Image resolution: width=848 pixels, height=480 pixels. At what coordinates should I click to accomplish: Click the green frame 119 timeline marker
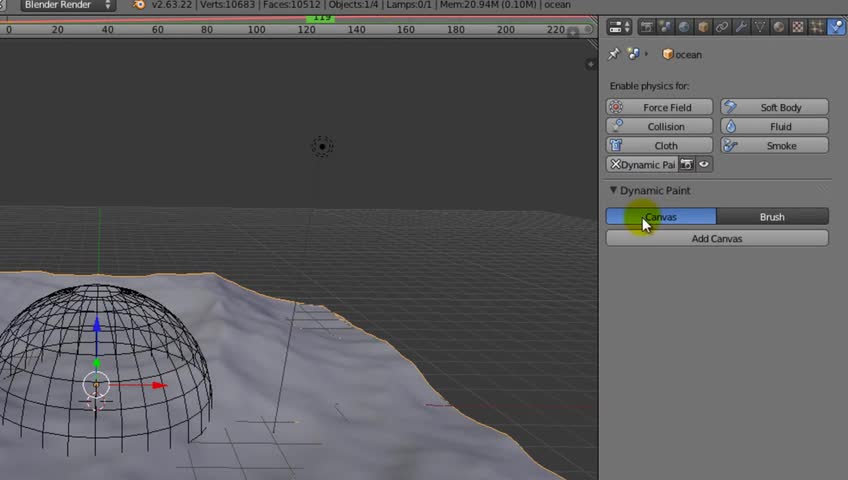tap(321, 18)
